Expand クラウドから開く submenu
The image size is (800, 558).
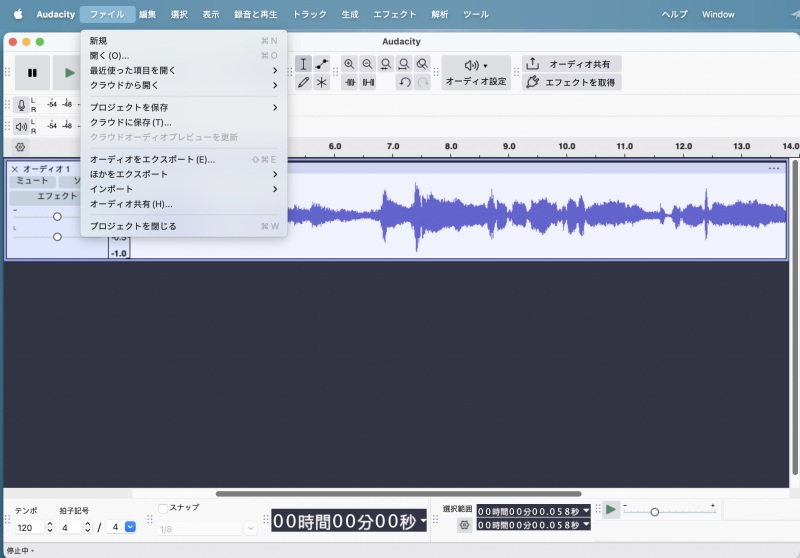click(184, 85)
